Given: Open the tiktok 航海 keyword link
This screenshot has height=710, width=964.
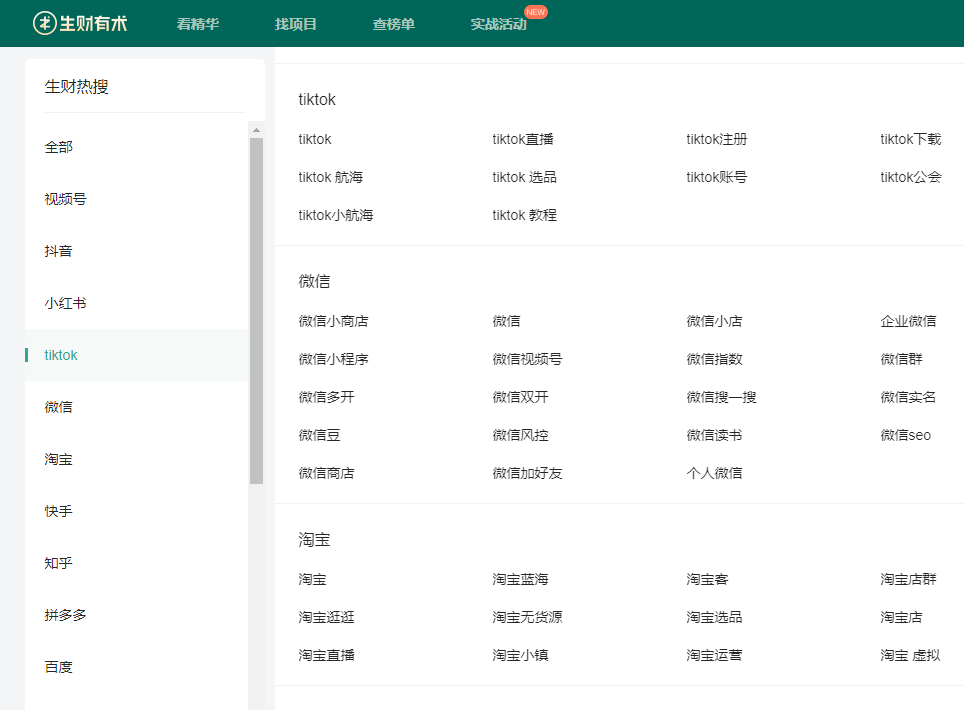Looking at the screenshot, I should coord(331,177).
